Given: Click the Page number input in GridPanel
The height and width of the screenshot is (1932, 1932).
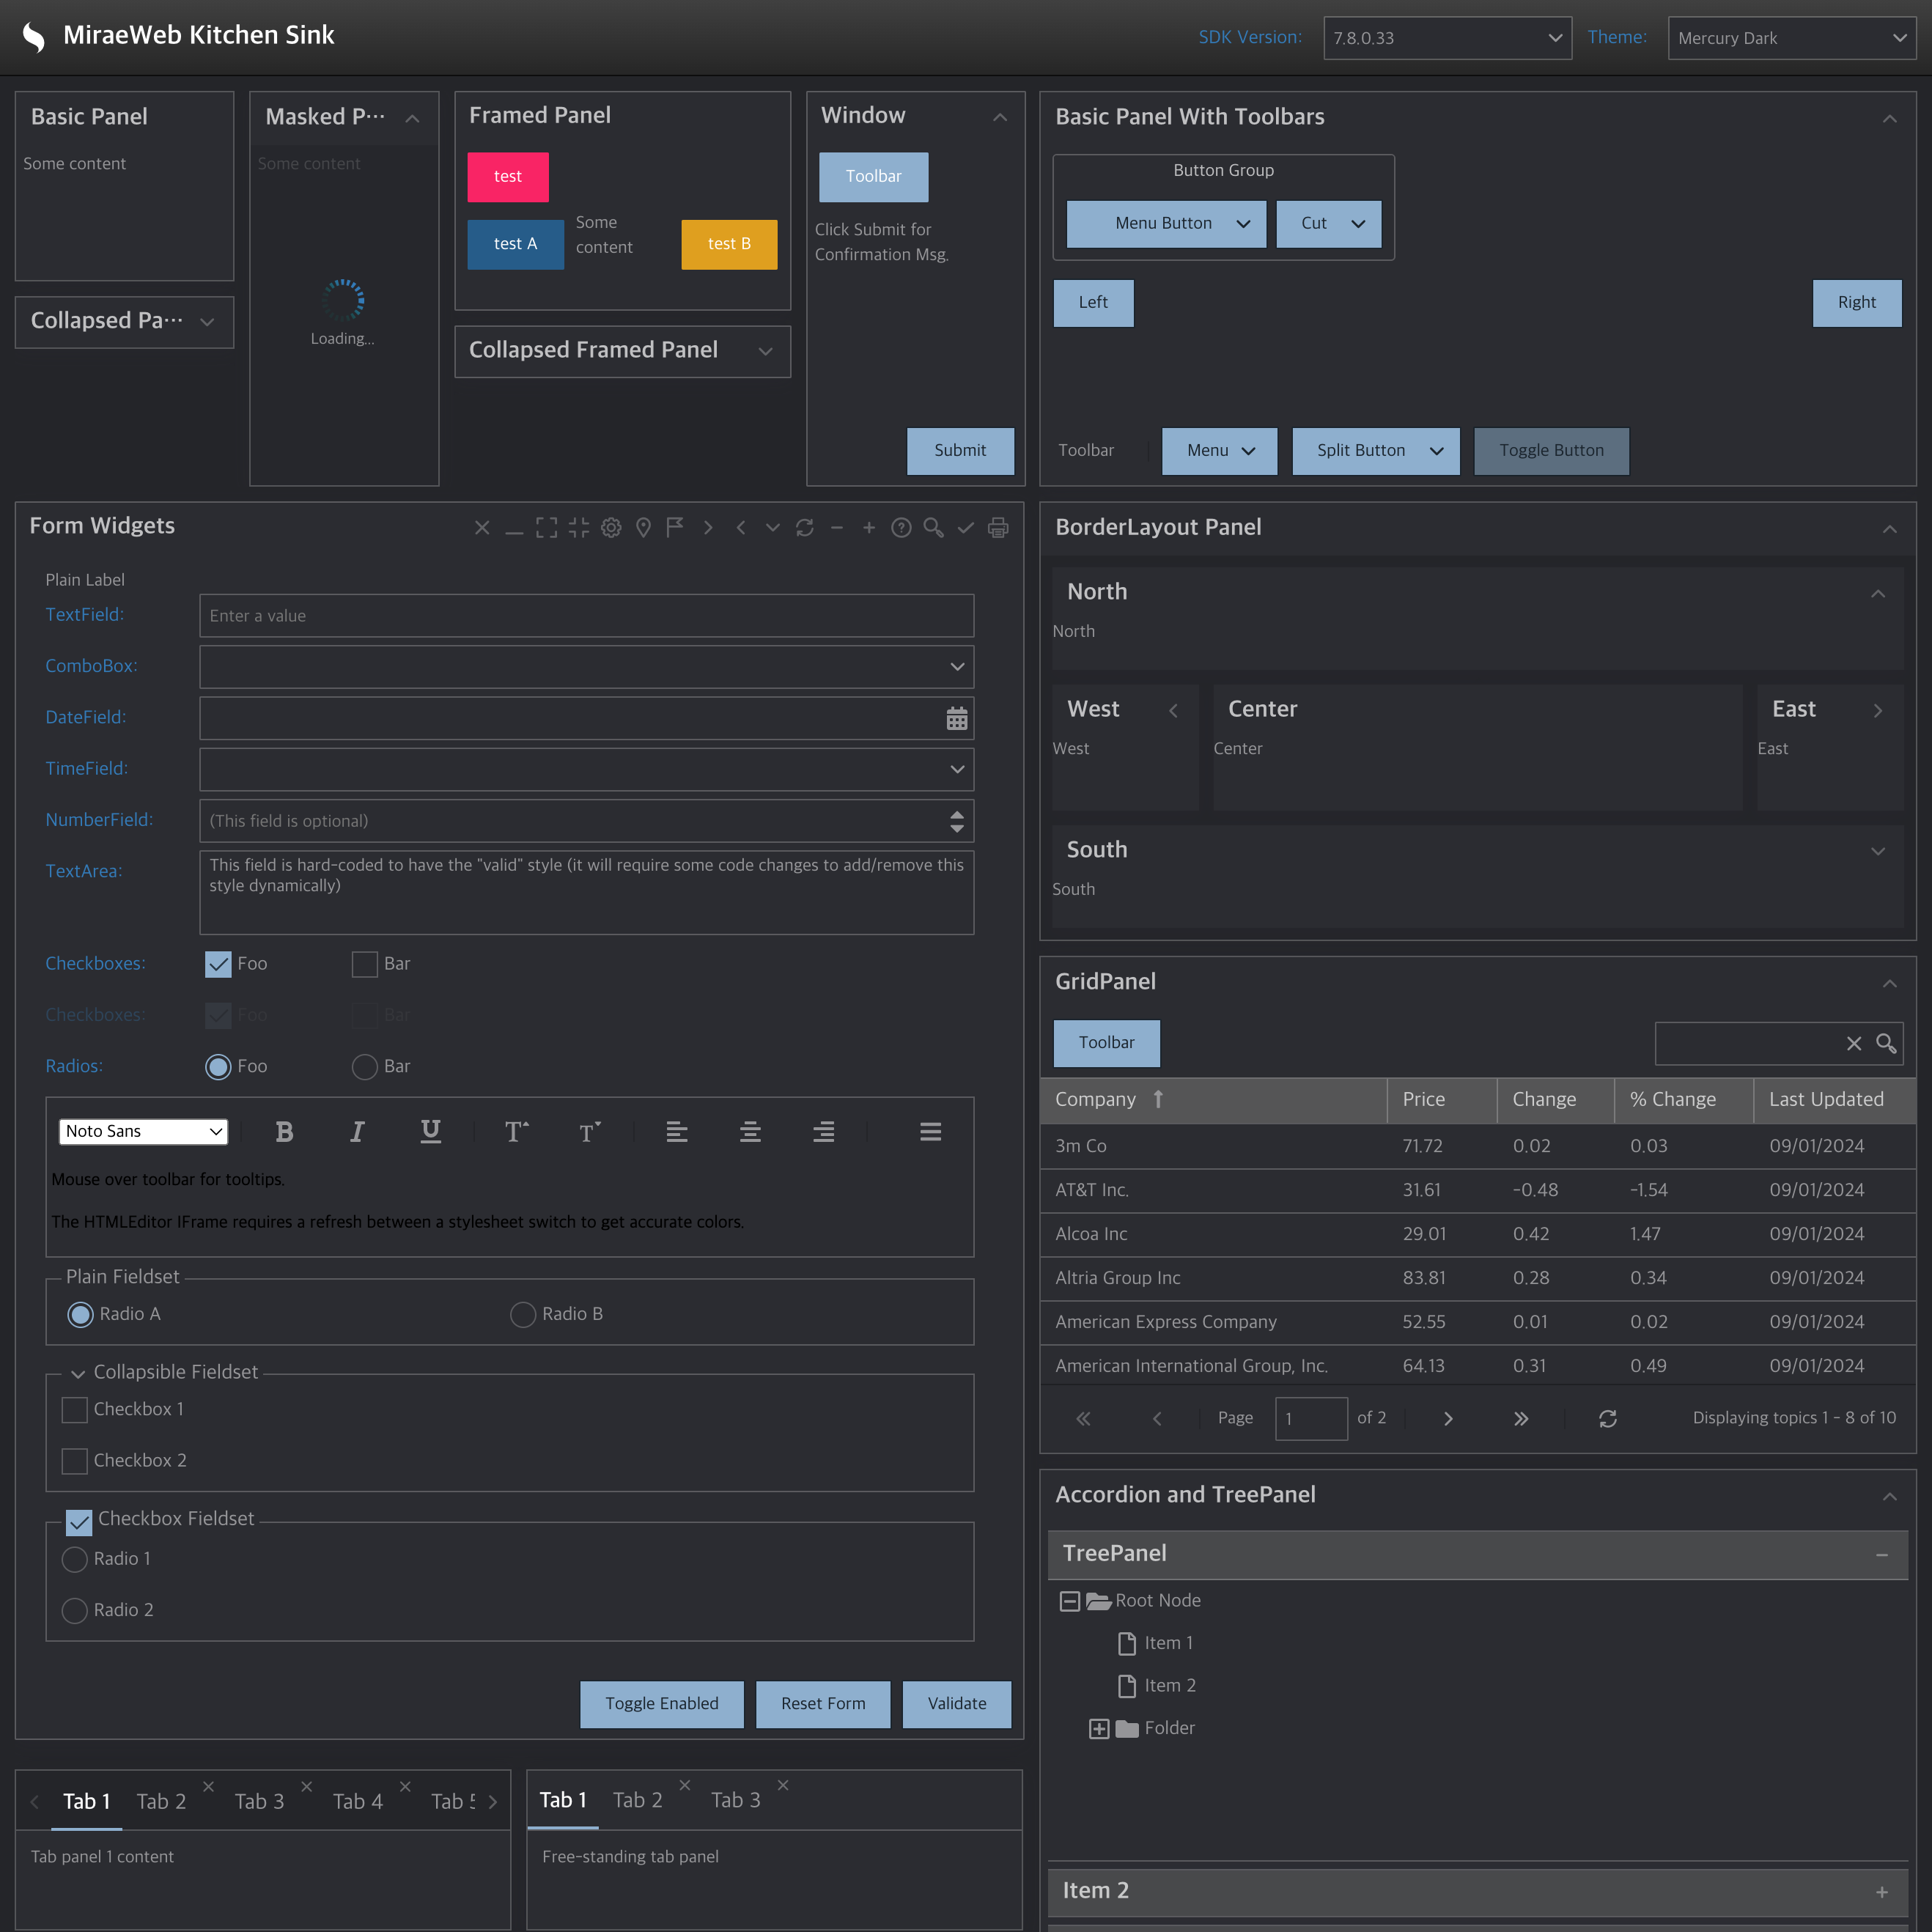Looking at the screenshot, I should coord(1311,1418).
